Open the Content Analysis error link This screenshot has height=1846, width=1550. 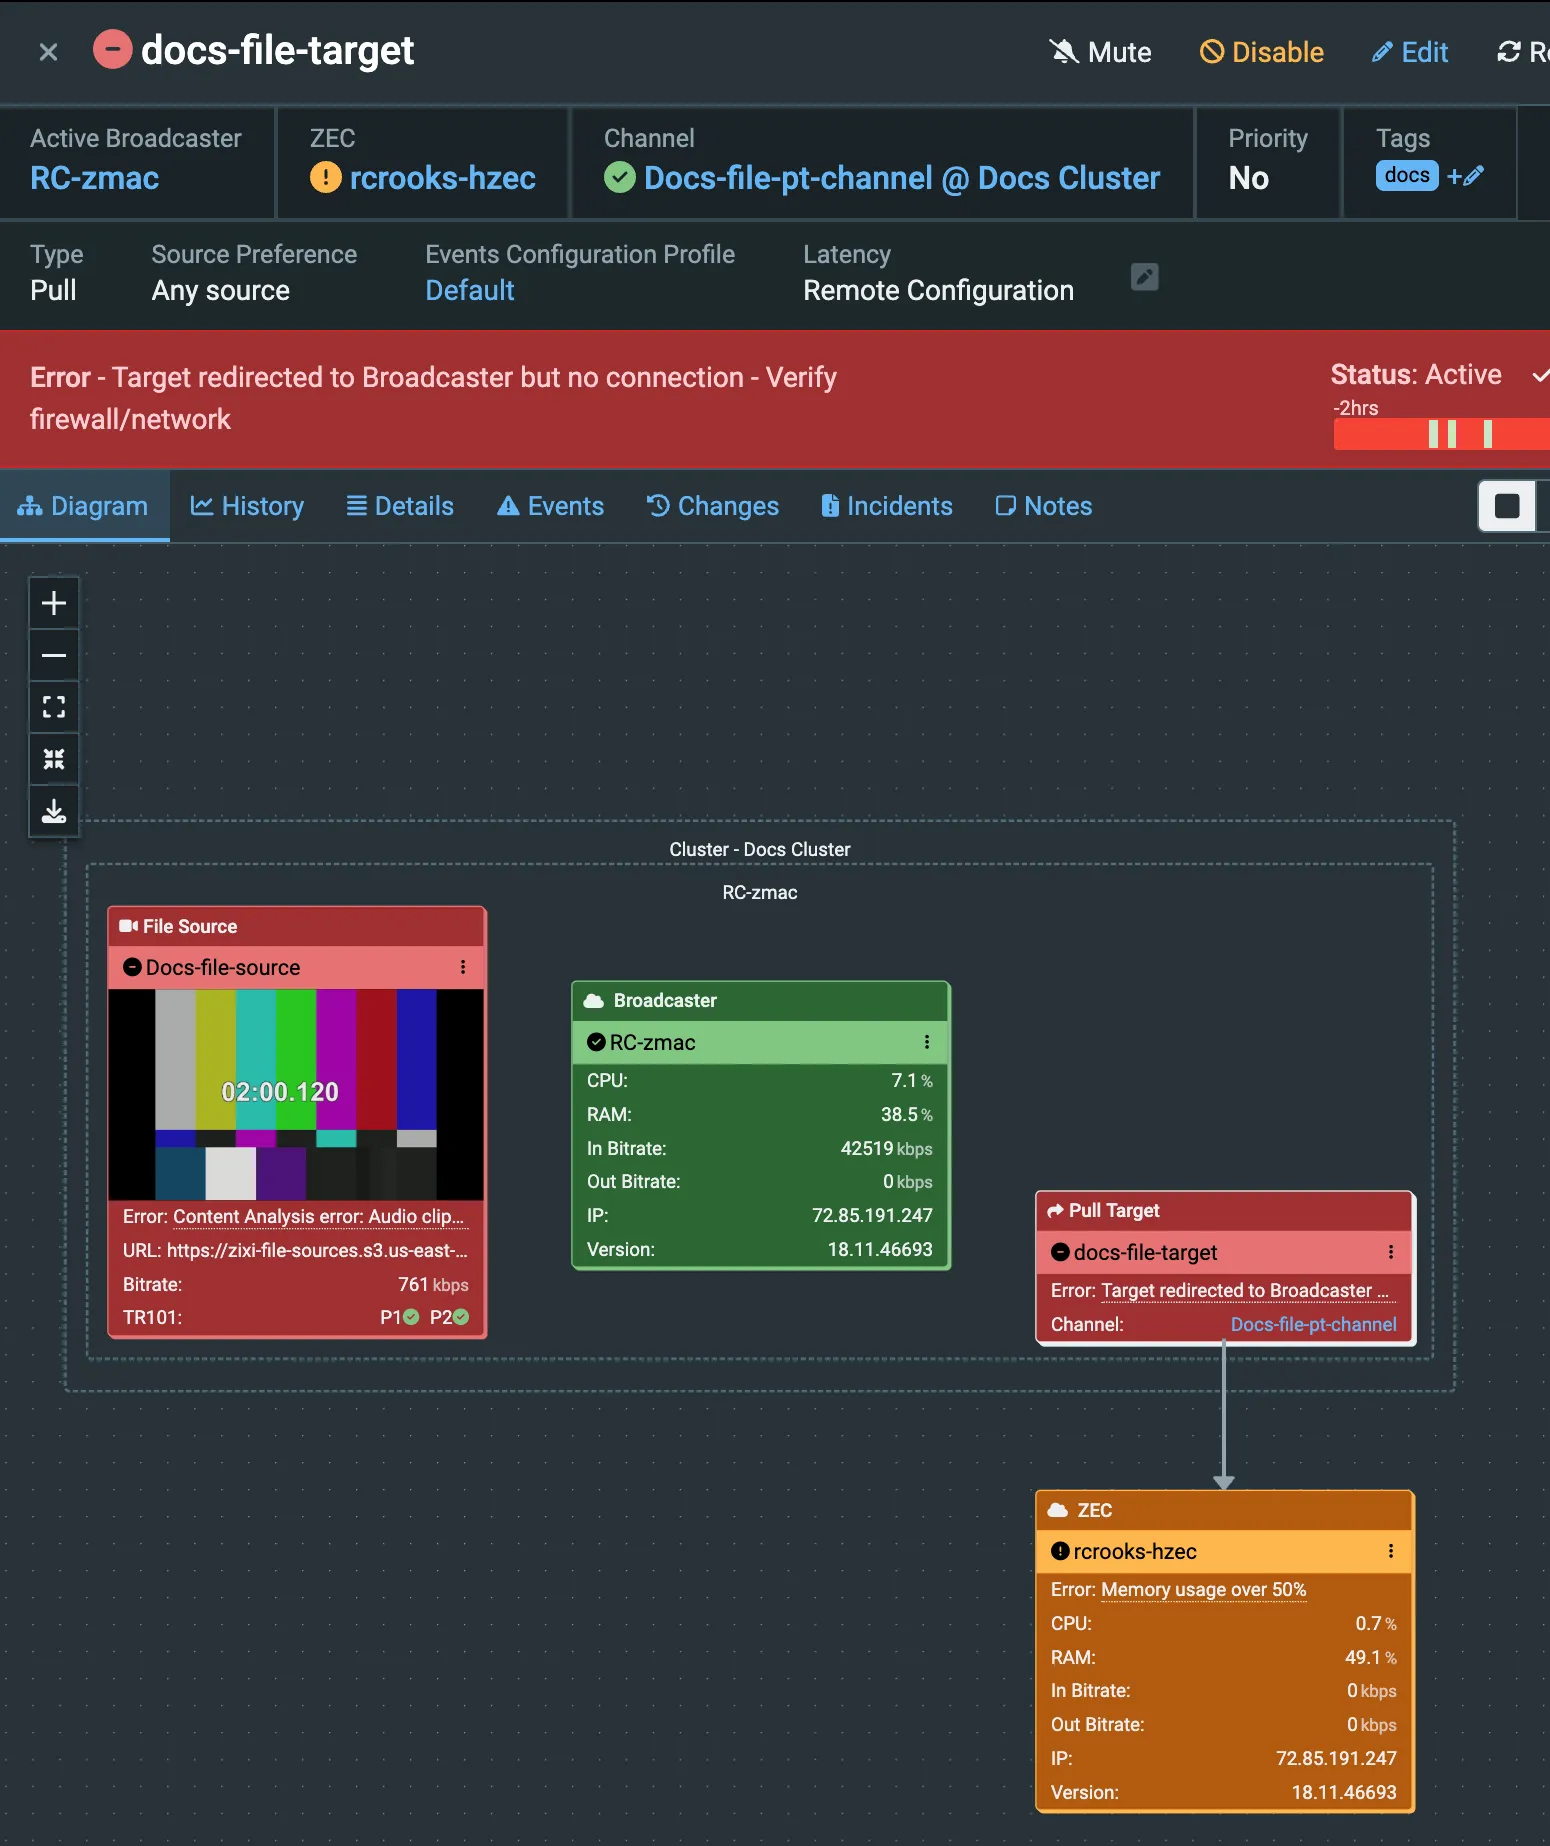pyautogui.click(x=318, y=1217)
